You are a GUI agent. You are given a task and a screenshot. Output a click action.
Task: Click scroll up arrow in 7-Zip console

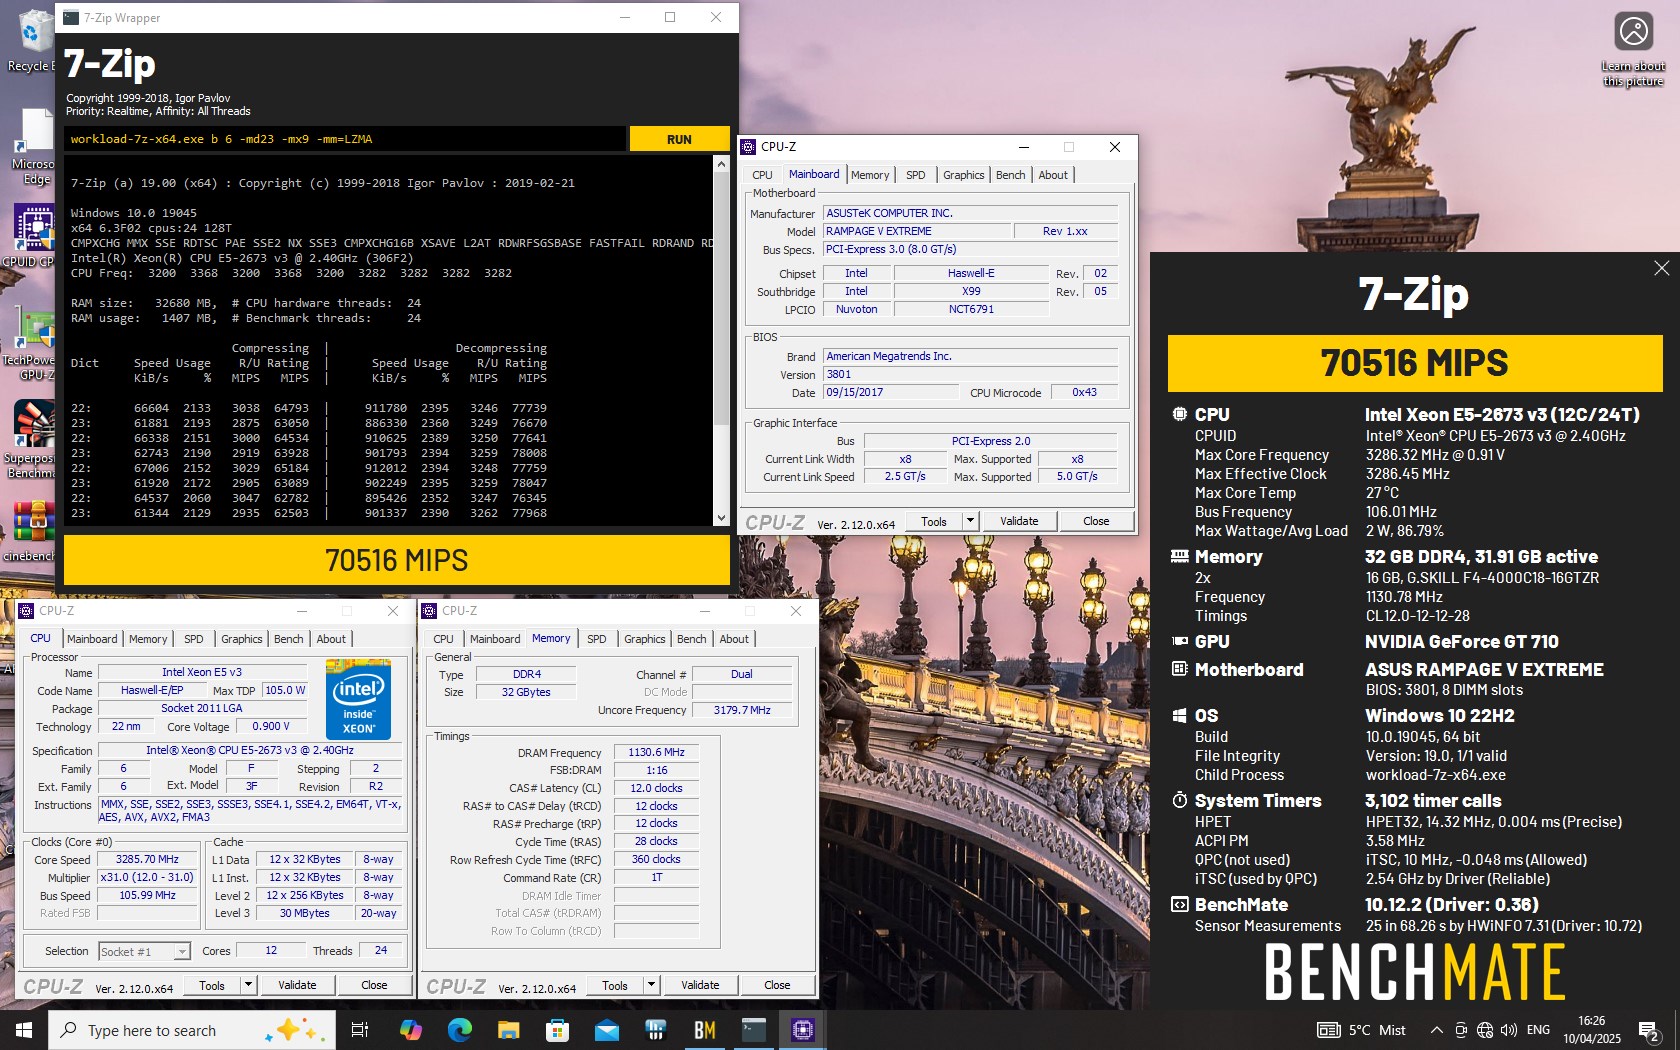(722, 164)
